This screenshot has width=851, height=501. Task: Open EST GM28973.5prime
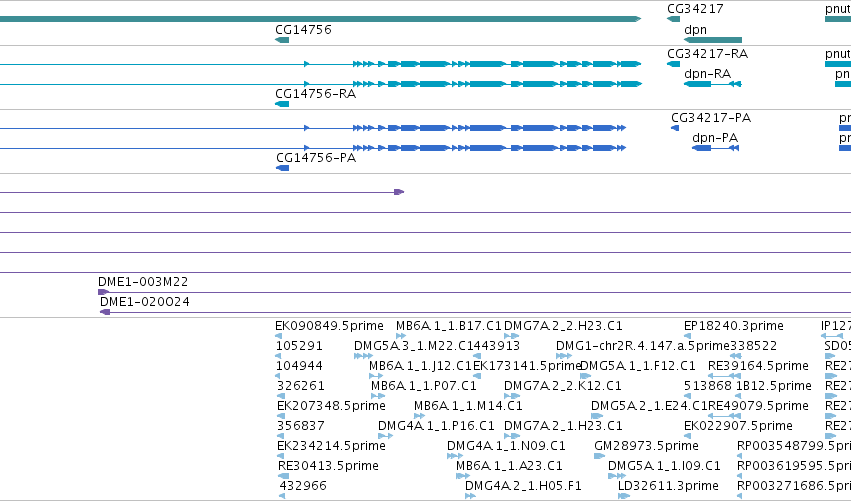(646, 446)
